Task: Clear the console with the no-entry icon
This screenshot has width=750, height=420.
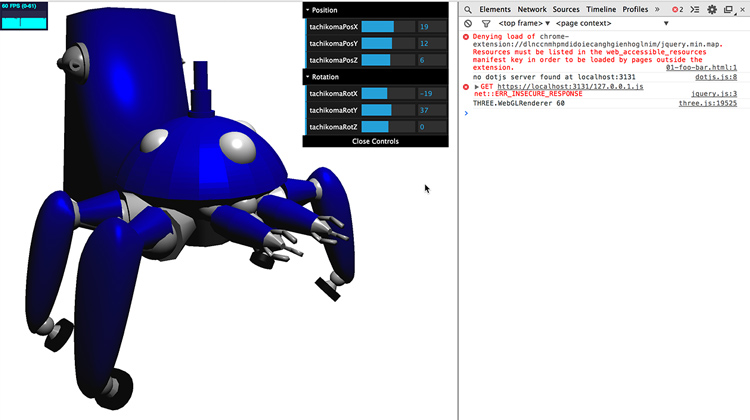Action: pyautogui.click(x=468, y=23)
